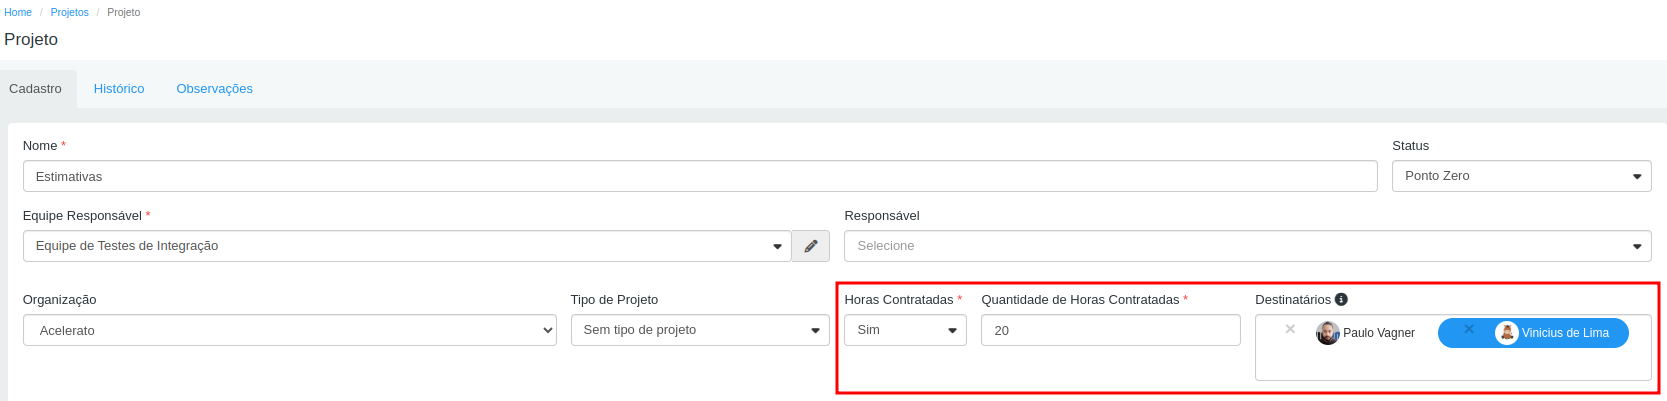Click the Nome field containing Estimativas
1667x401 pixels.
(700, 176)
